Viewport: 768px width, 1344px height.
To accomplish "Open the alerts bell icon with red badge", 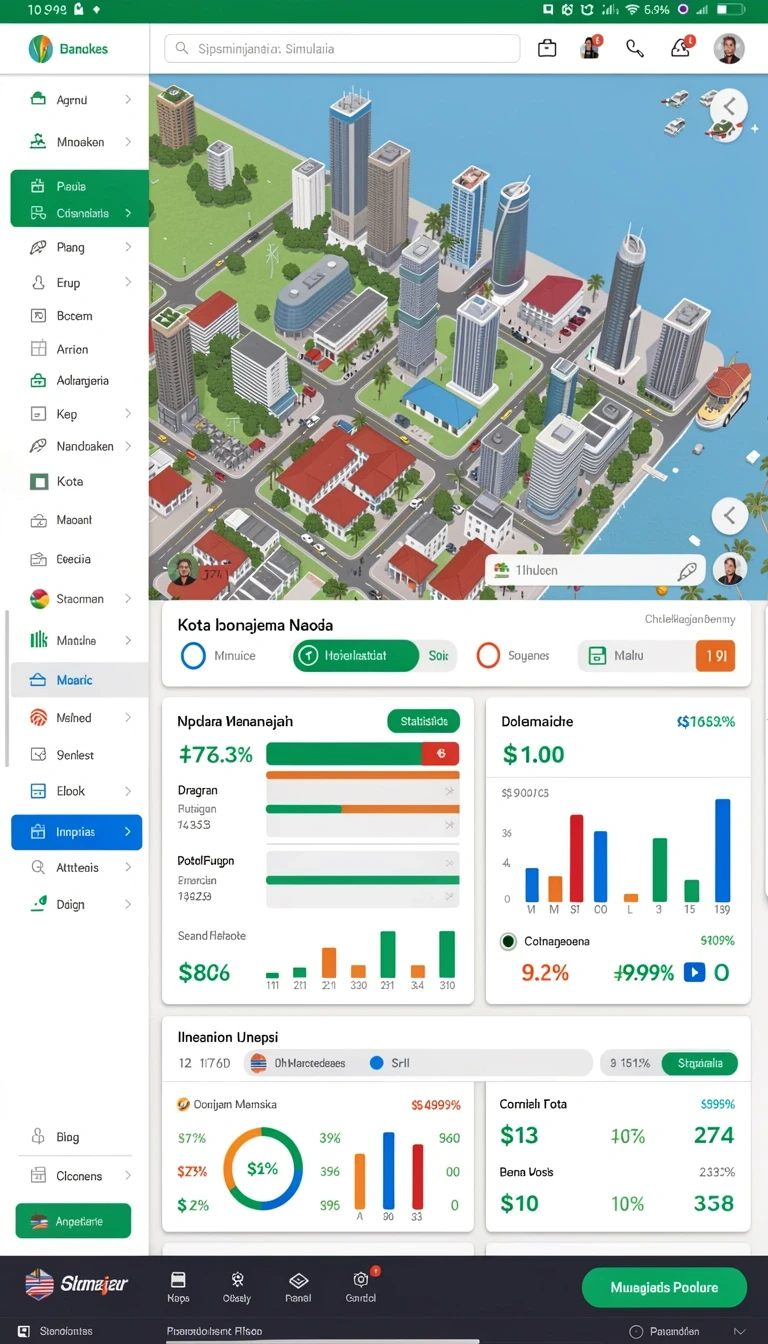I will point(681,47).
